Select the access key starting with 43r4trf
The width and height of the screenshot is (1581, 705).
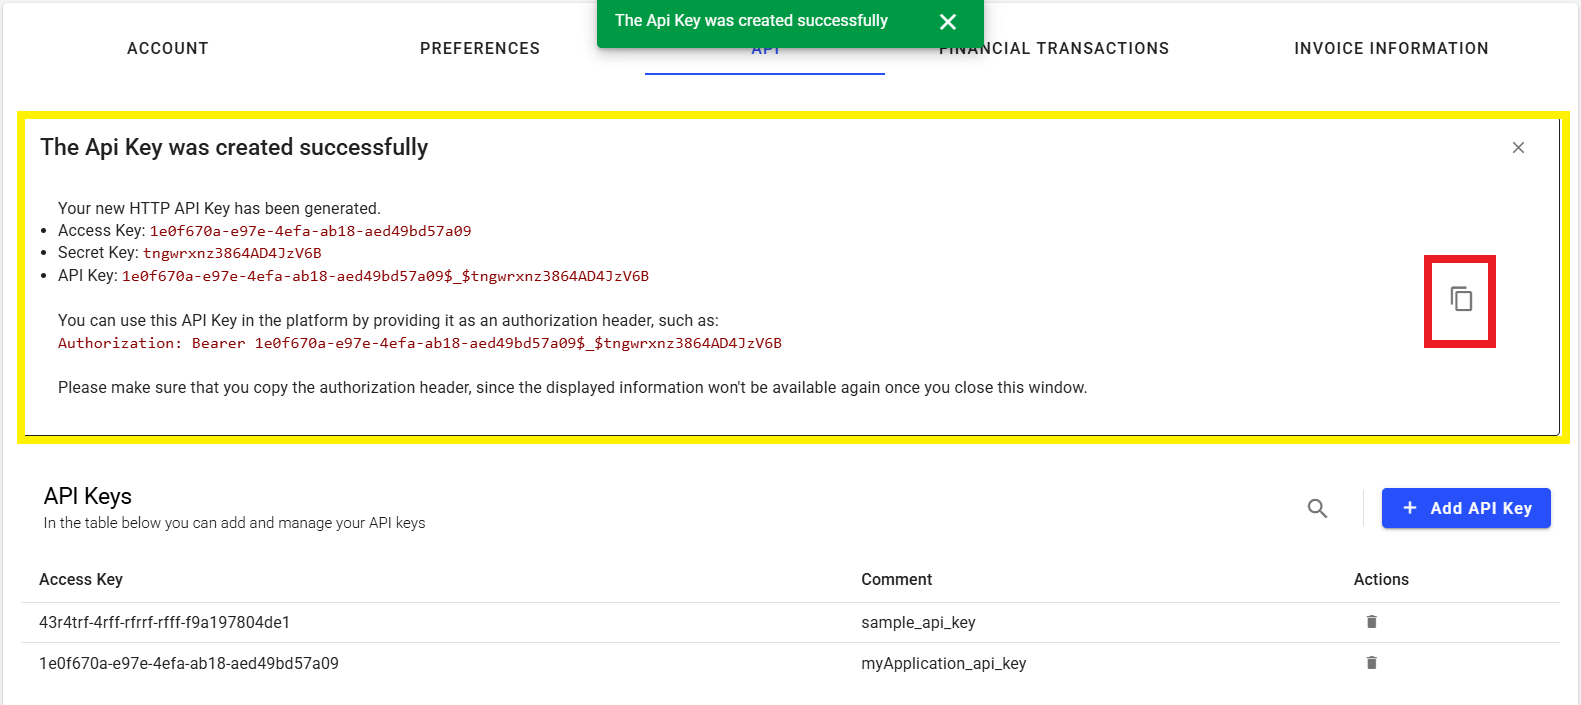pos(164,622)
